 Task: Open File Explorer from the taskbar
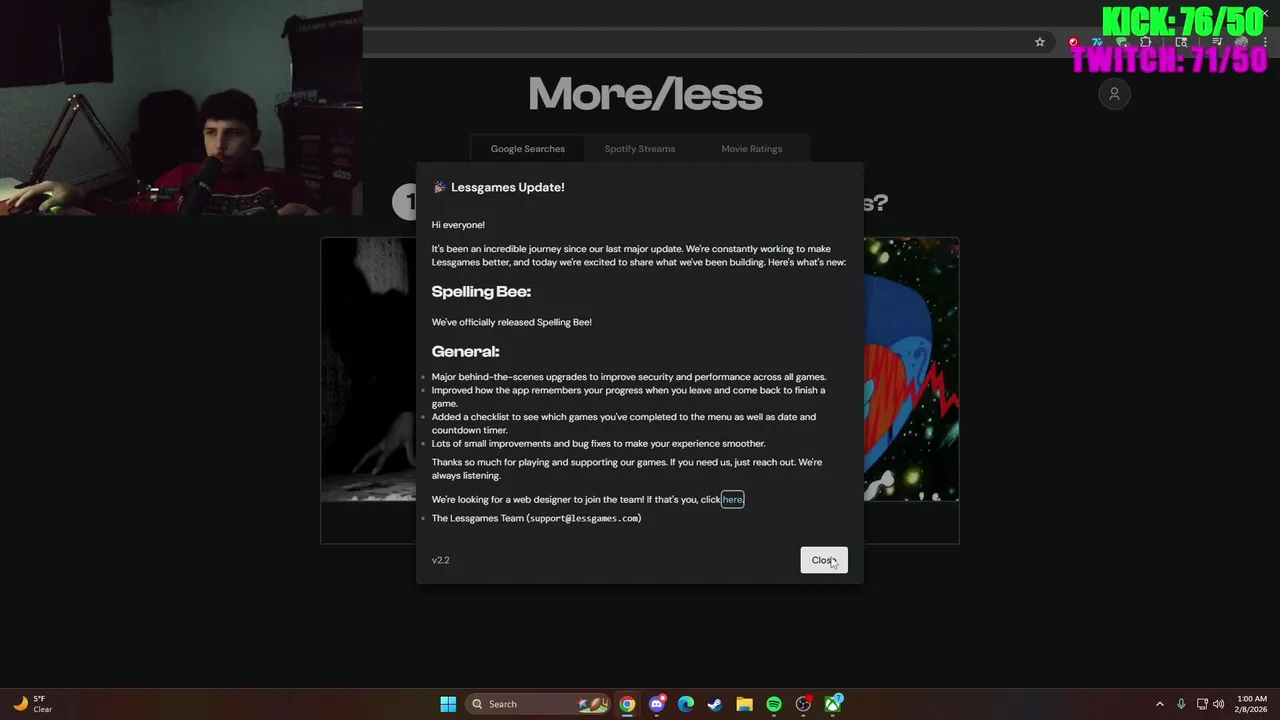coord(744,704)
